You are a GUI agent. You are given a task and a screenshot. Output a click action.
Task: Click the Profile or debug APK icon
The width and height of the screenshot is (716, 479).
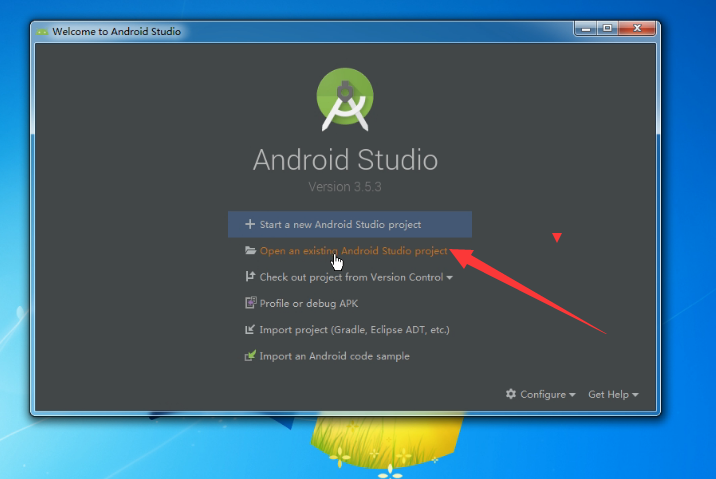point(251,303)
